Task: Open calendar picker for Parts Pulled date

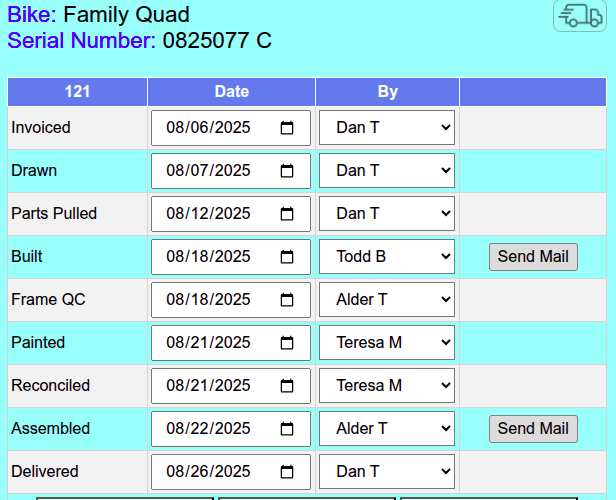Action: point(287,214)
